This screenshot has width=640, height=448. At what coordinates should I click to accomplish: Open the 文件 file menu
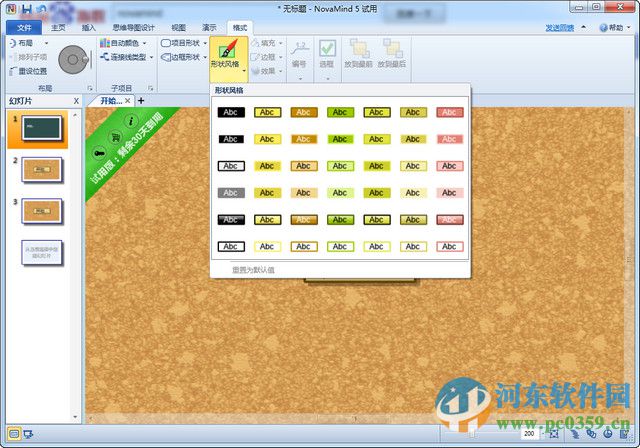tap(24, 28)
